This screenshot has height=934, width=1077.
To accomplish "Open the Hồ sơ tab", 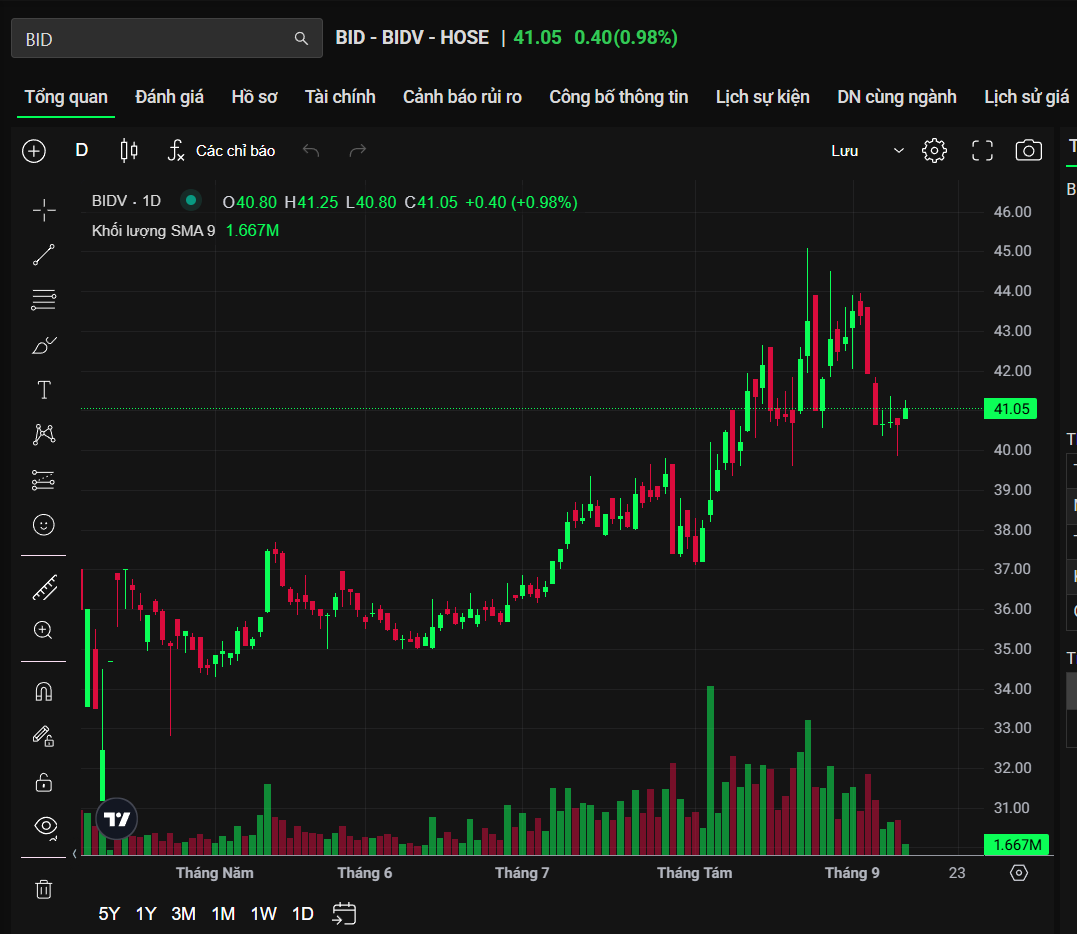I will coord(254,97).
